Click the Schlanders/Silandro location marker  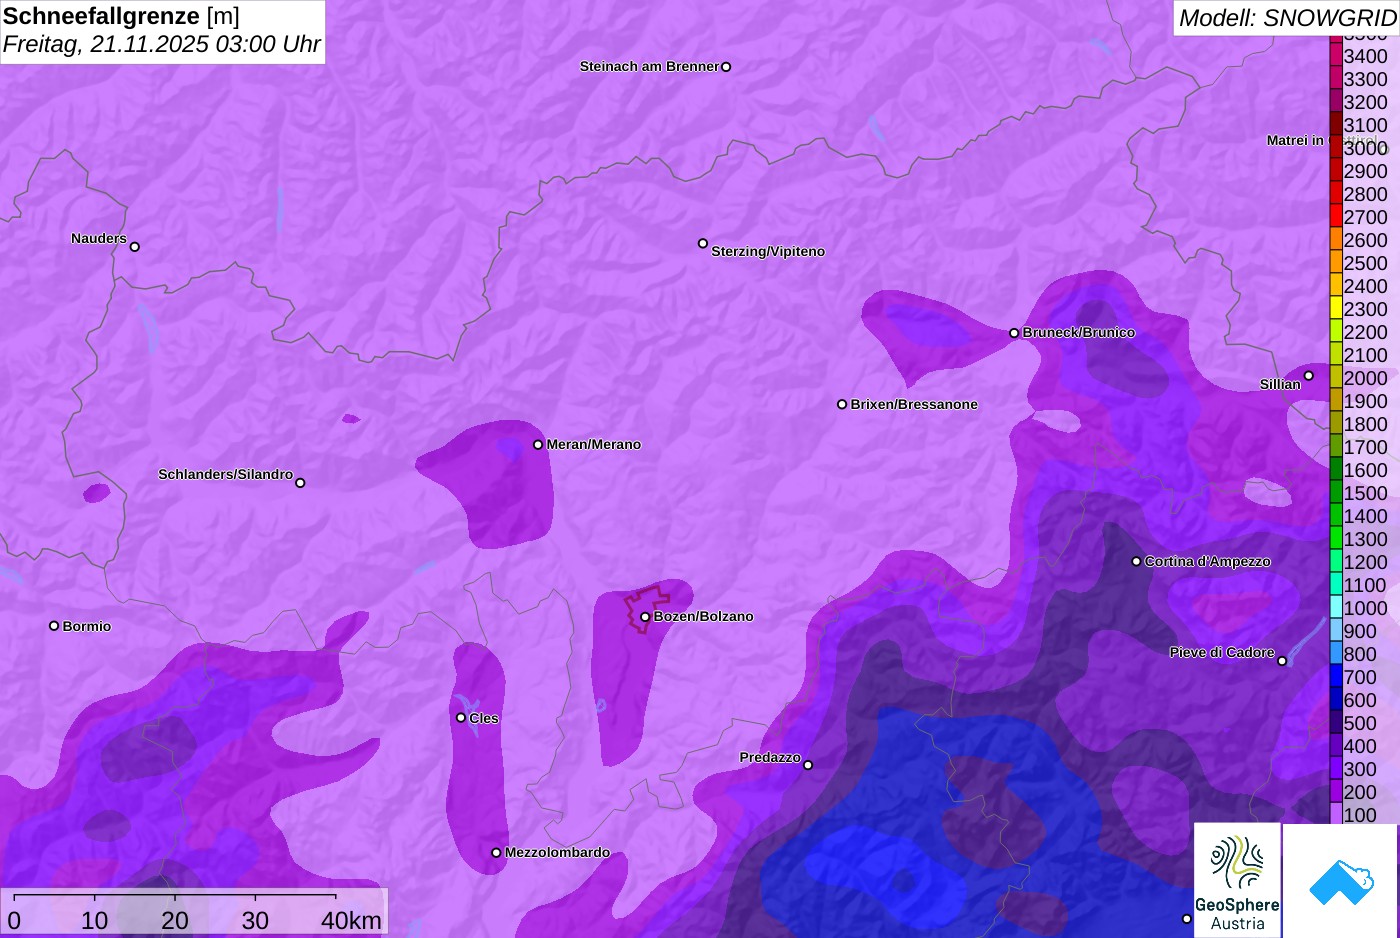tap(300, 483)
